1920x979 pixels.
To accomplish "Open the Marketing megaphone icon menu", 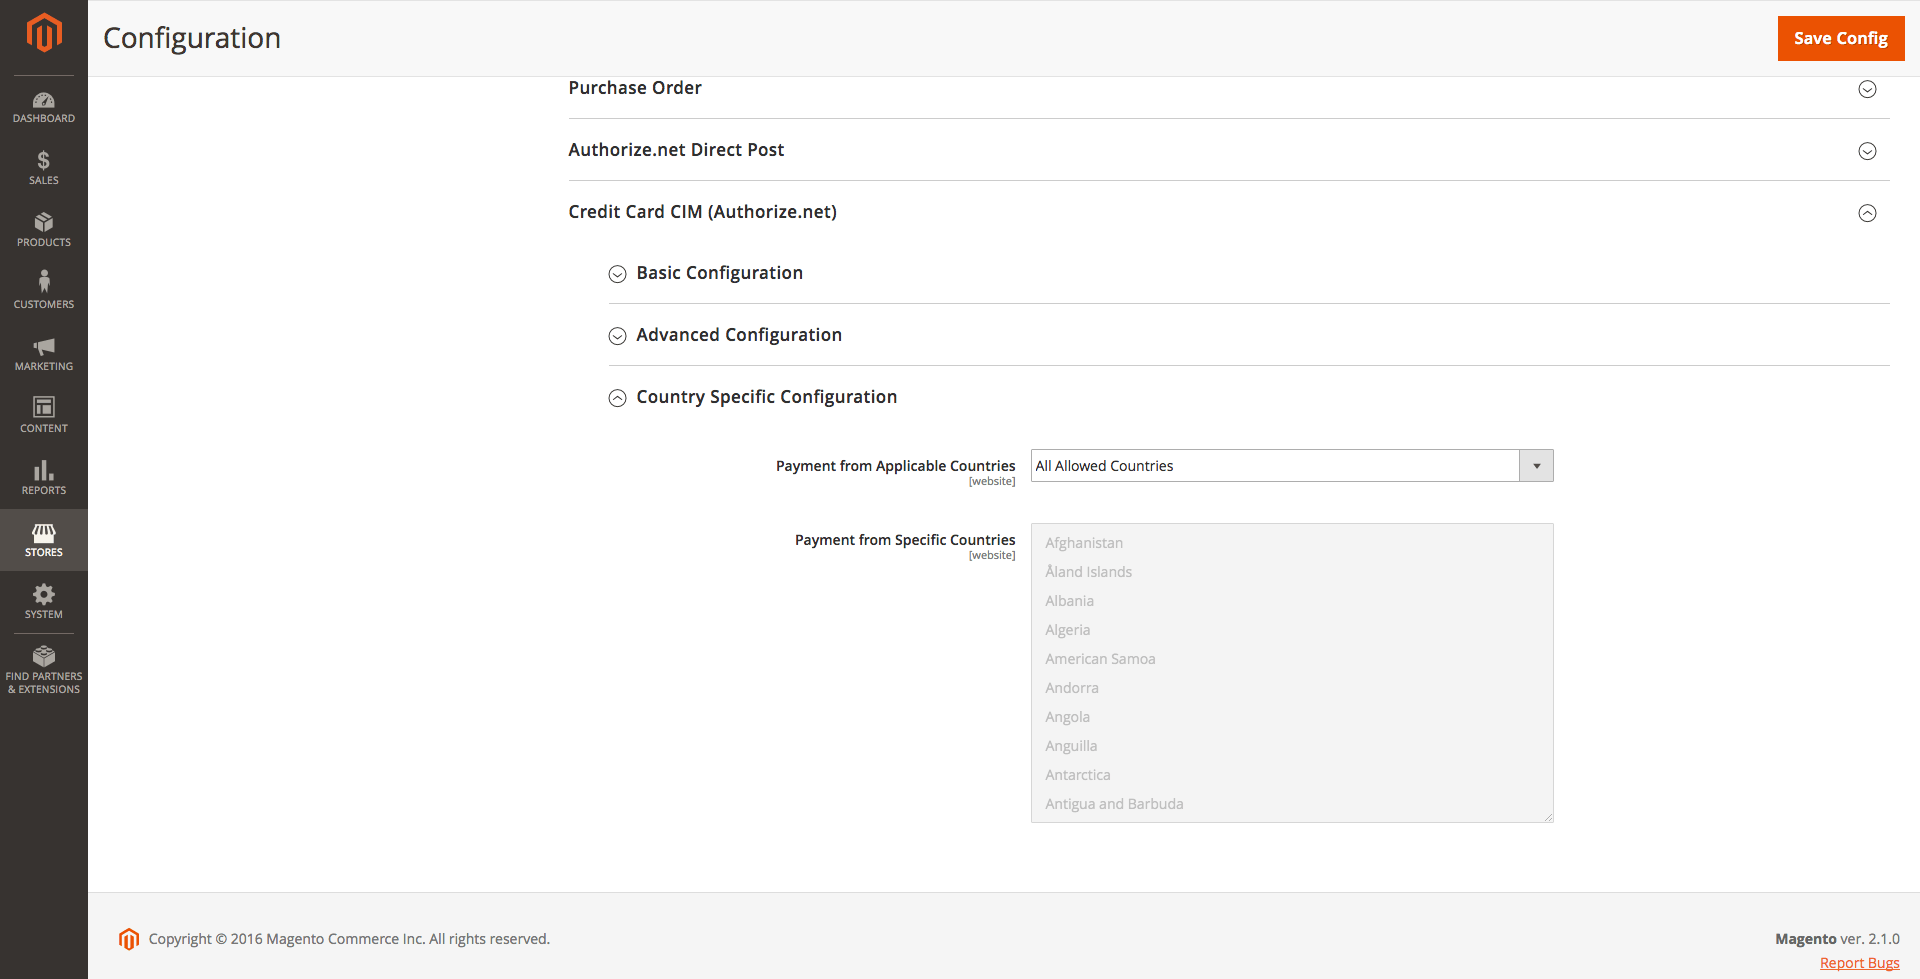I will pos(44,354).
